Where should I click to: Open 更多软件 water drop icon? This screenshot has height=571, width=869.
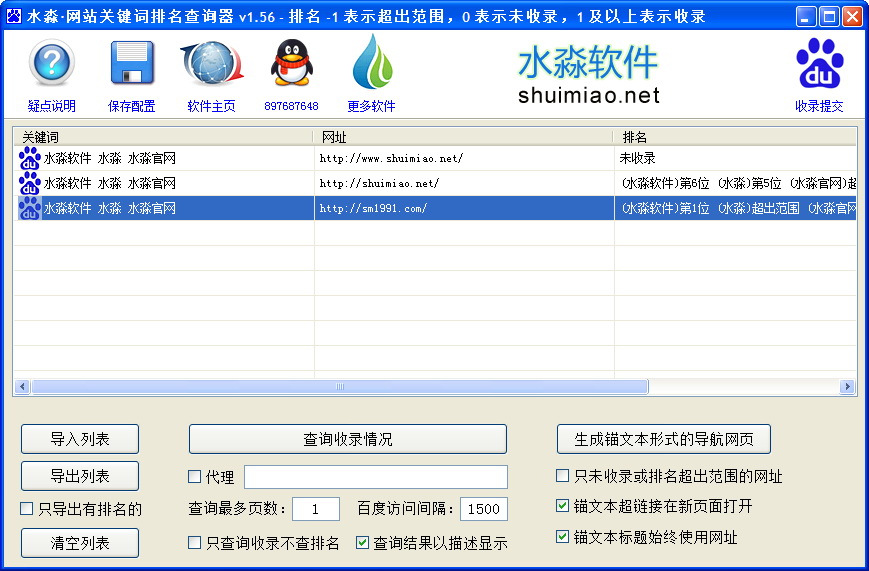[x=372, y=62]
